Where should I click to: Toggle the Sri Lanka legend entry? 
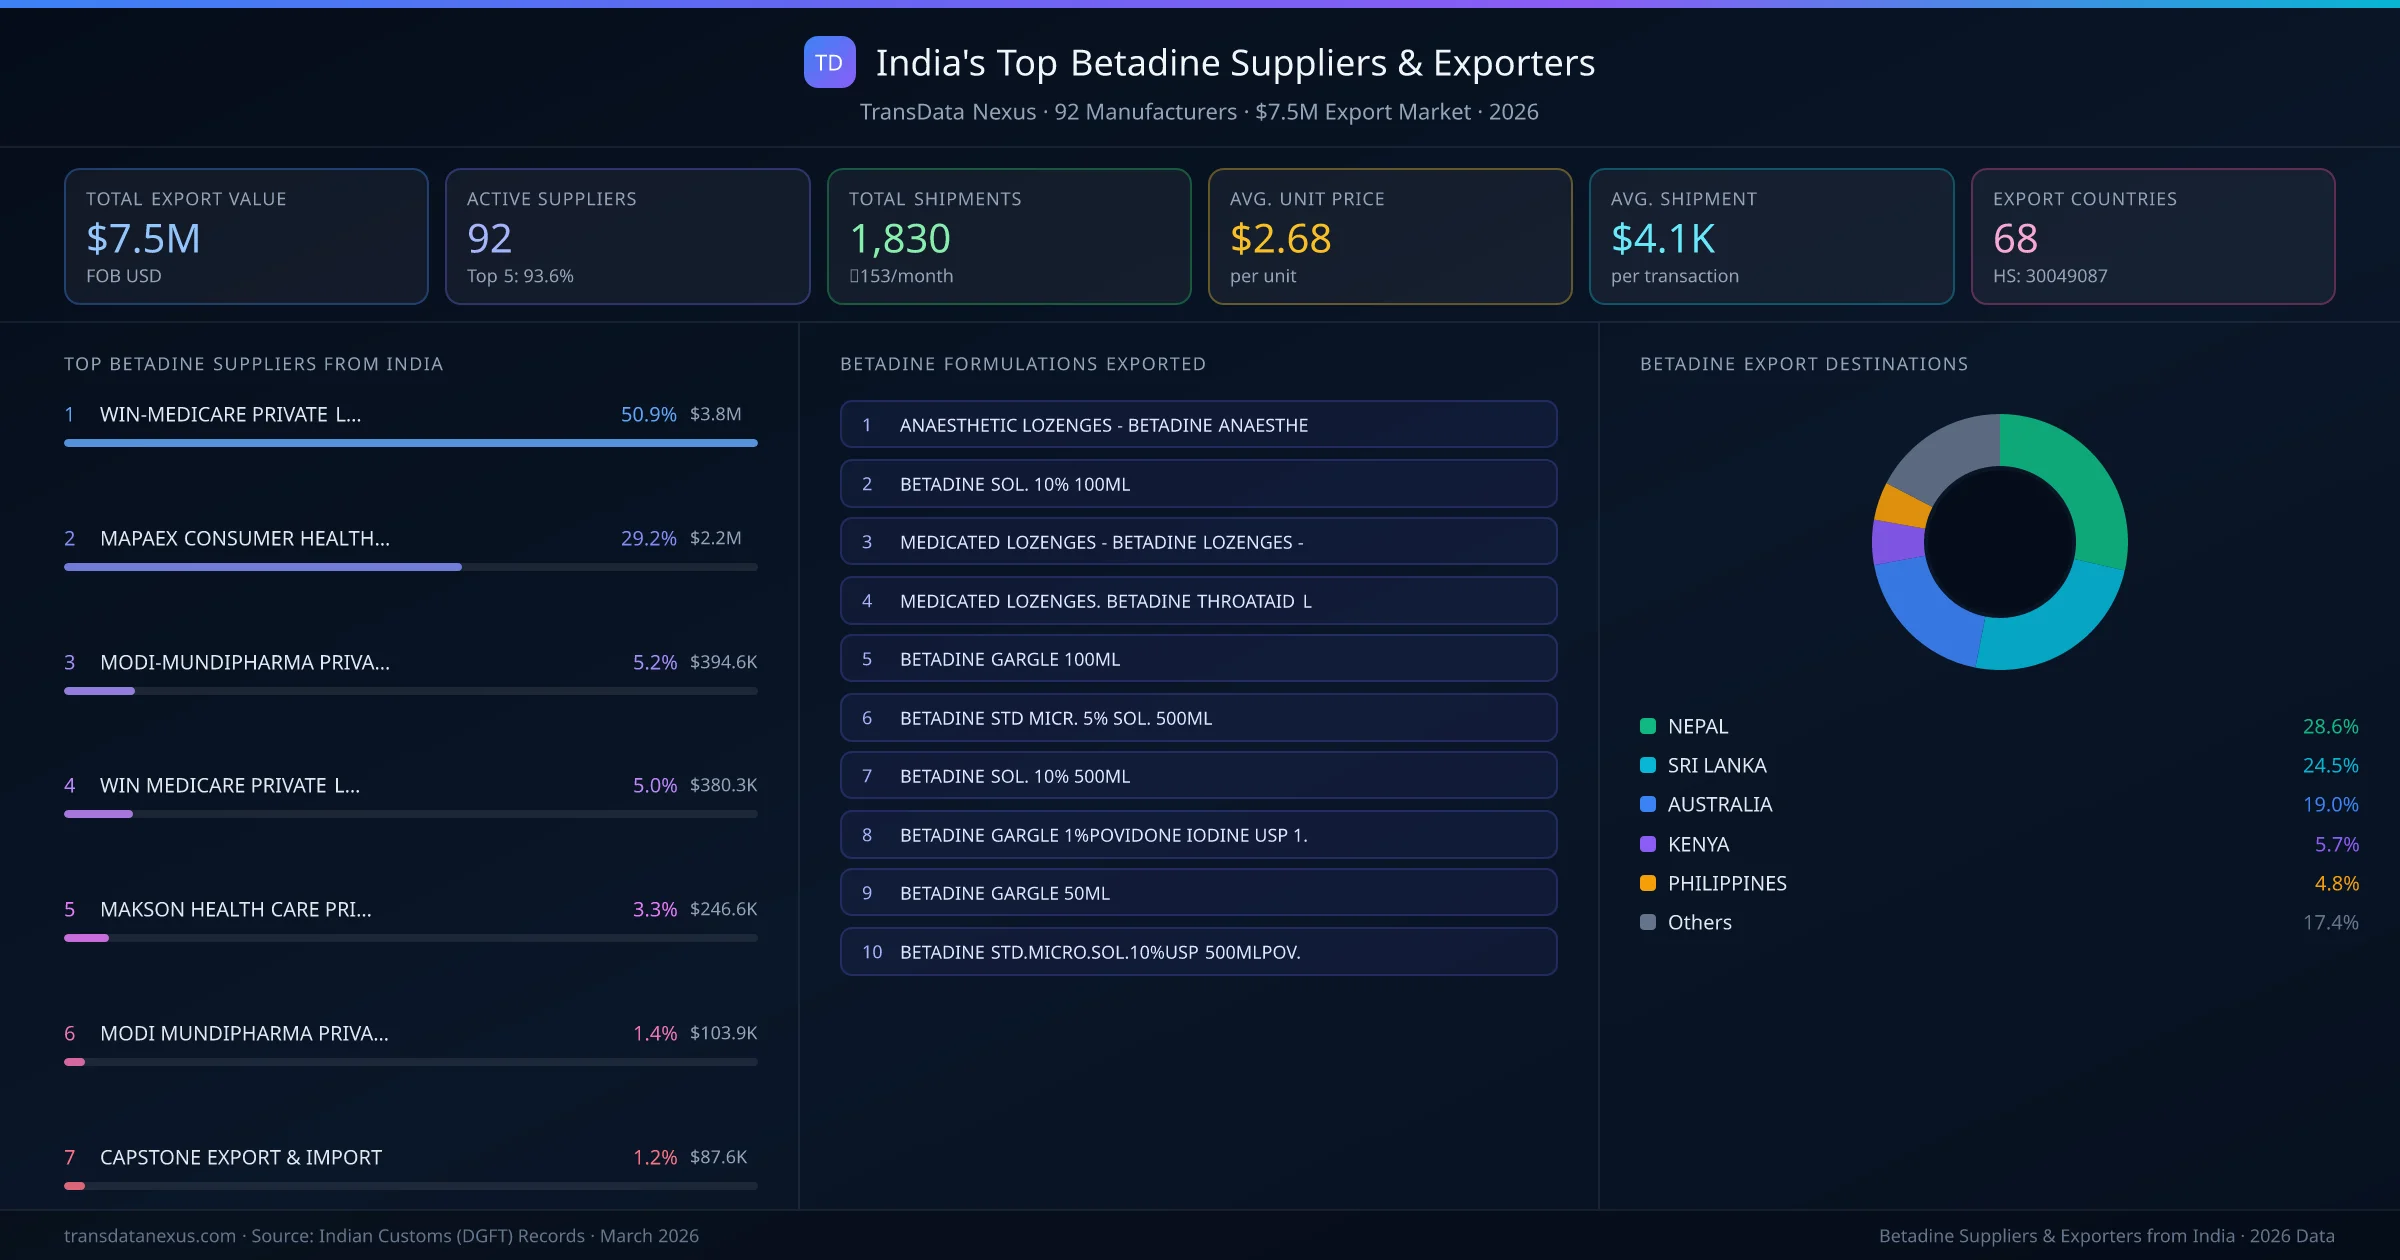point(1716,765)
